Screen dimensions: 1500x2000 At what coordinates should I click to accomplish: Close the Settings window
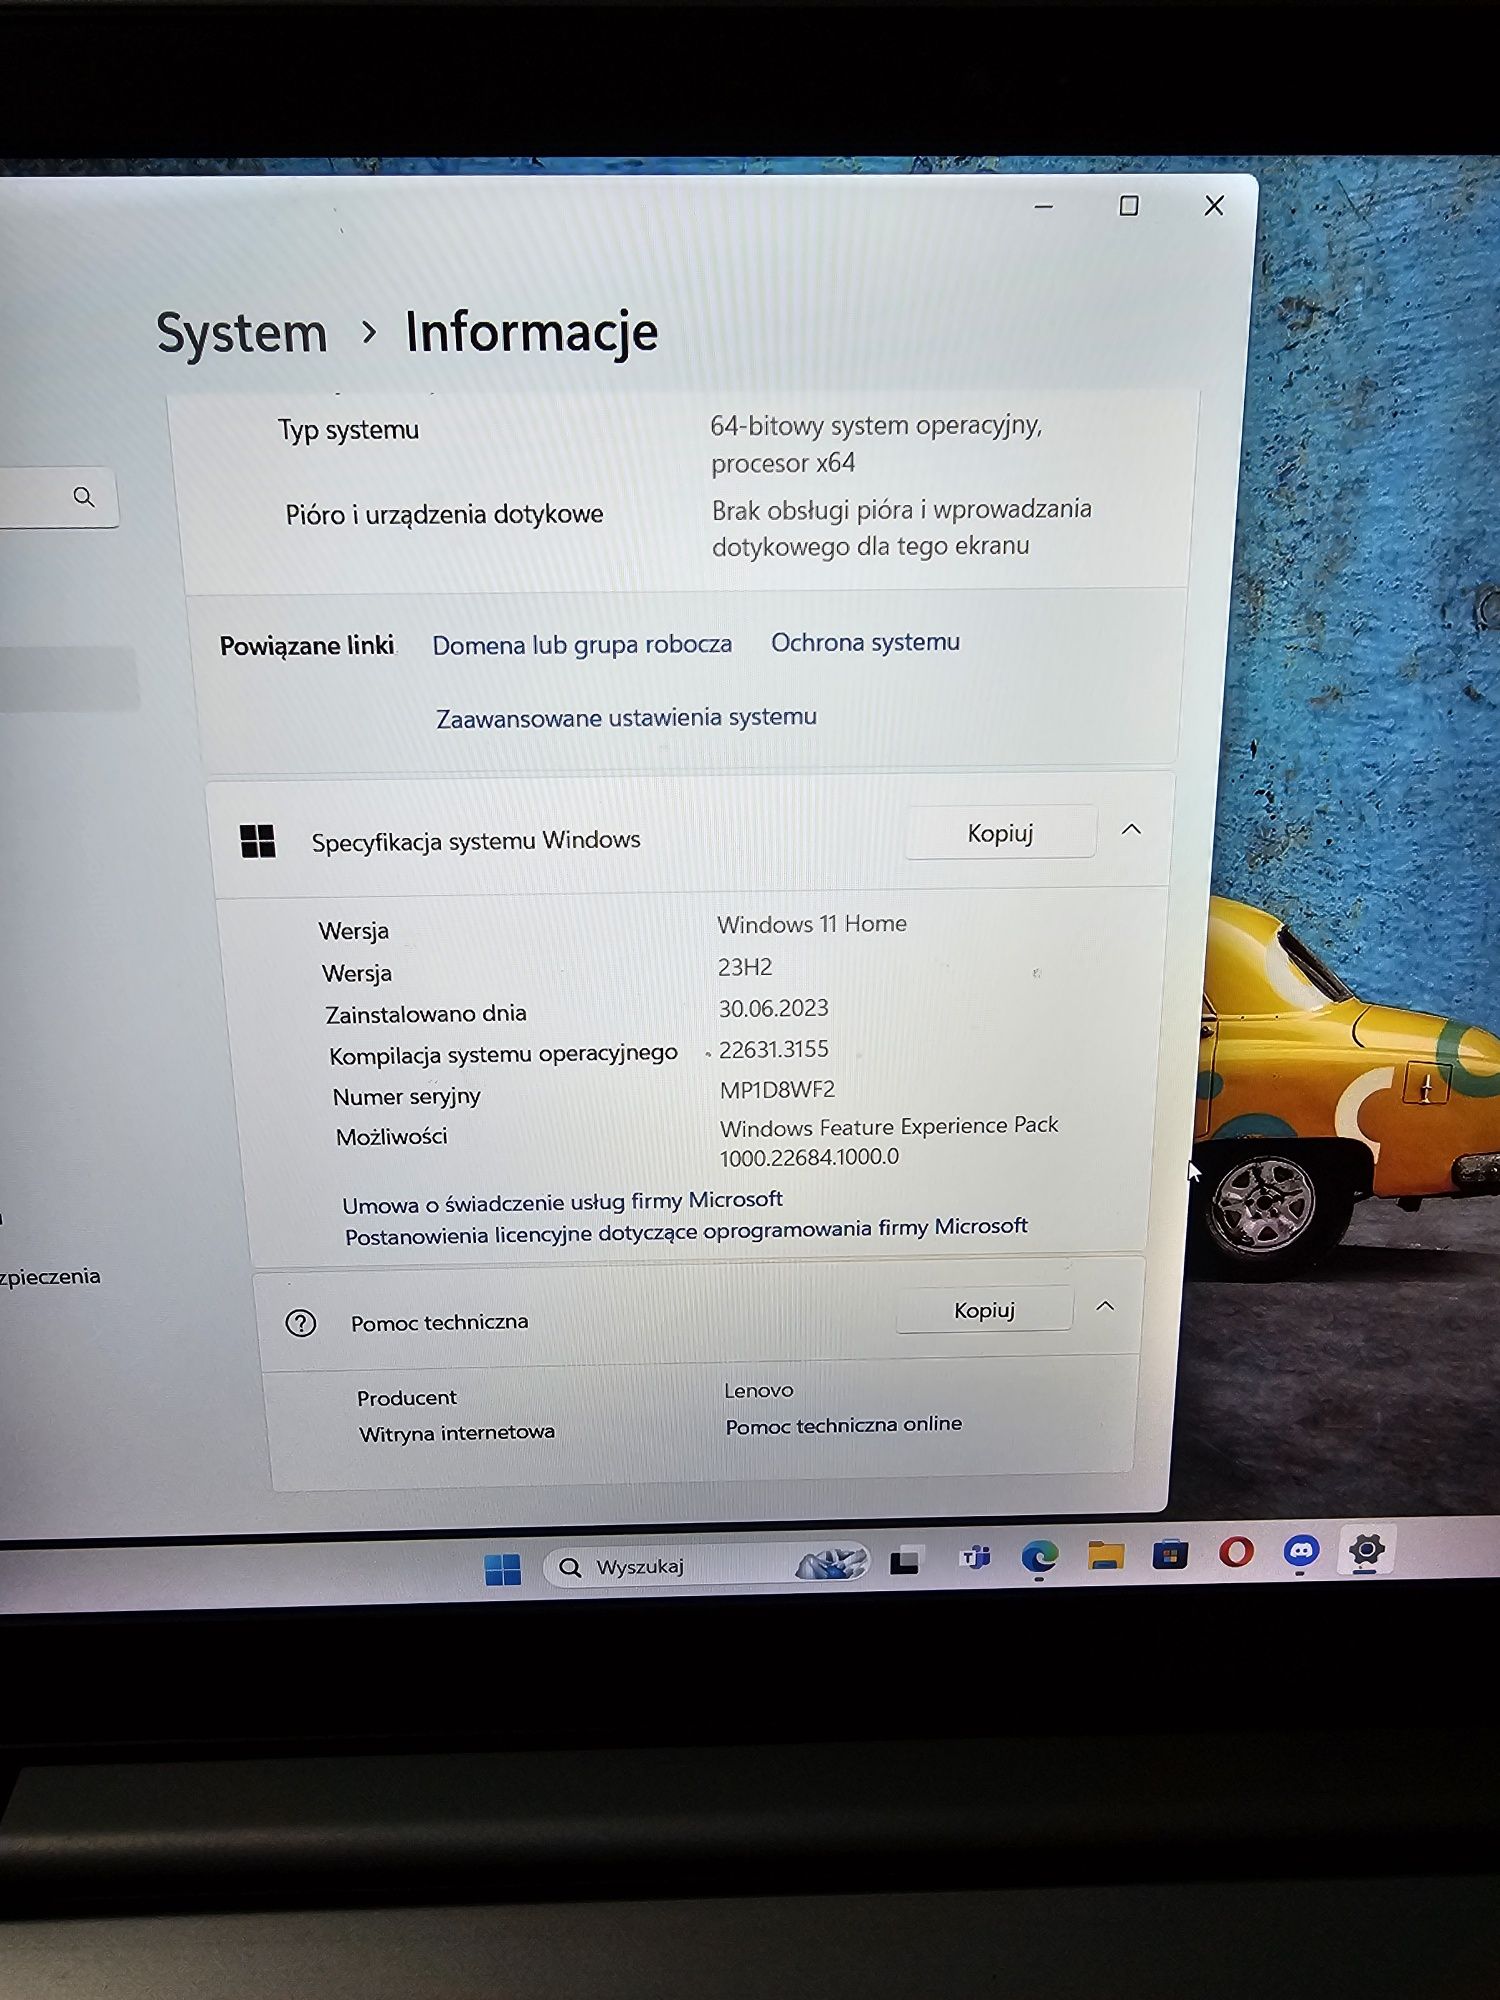coord(1214,206)
